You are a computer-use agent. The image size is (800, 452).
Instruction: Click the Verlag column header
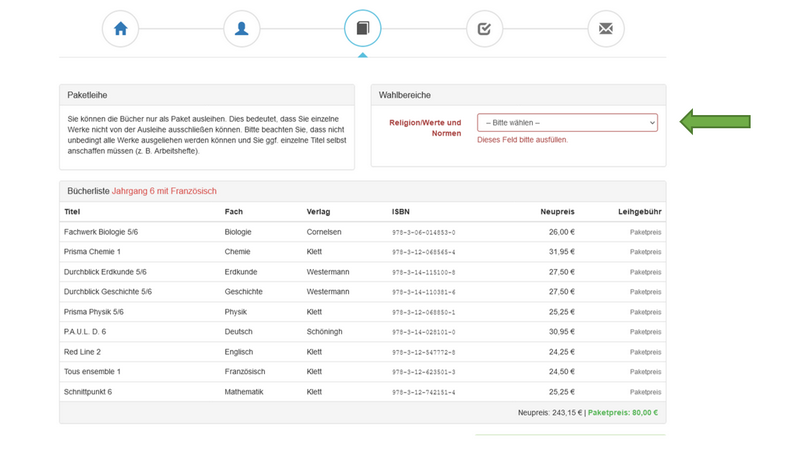click(318, 212)
